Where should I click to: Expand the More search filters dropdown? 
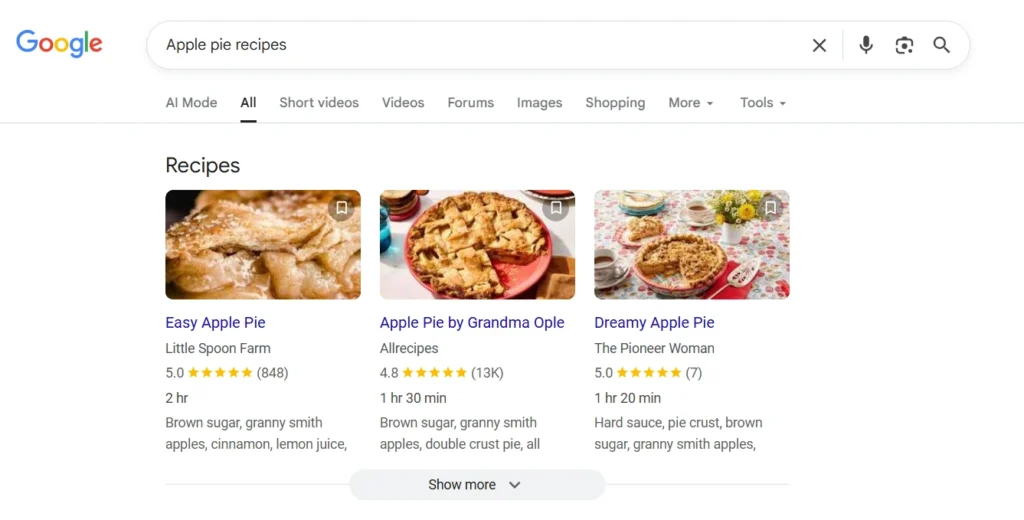click(x=691, y=102)
